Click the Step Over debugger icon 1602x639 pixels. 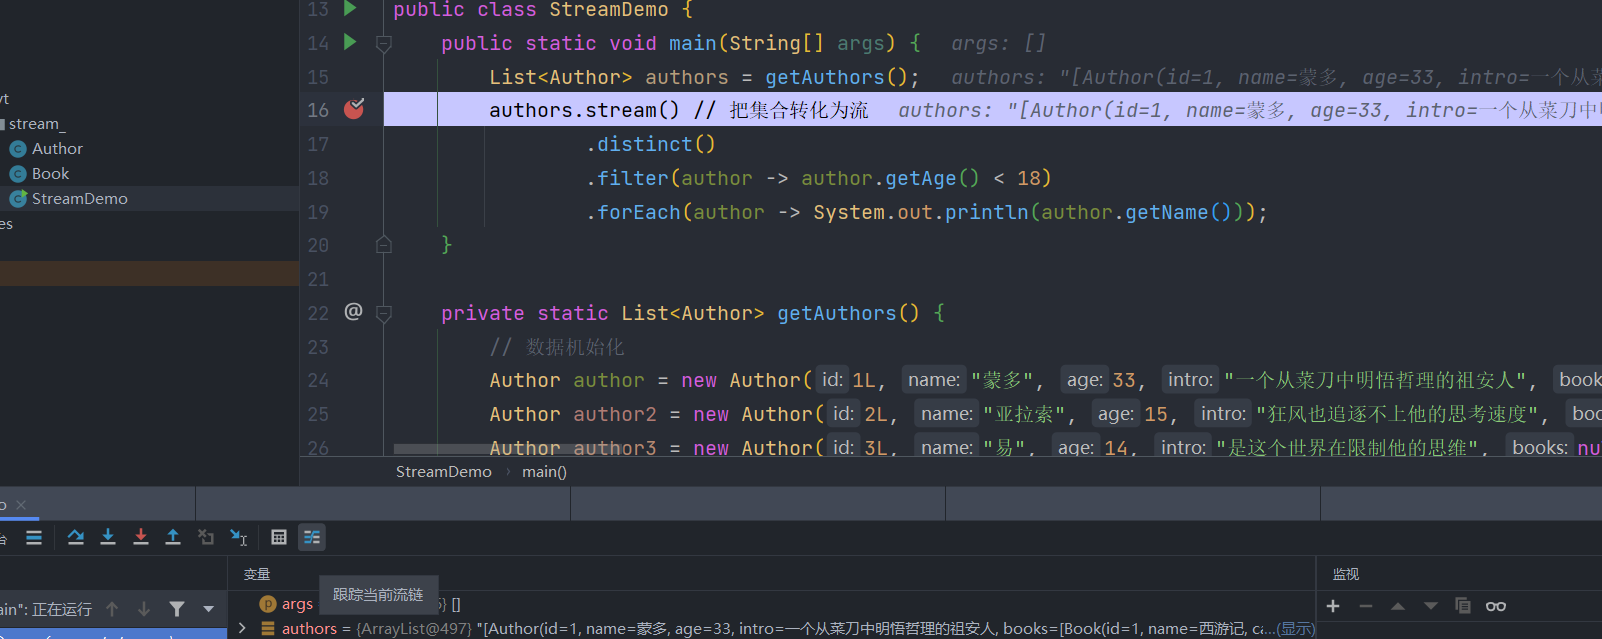(76, 537)
